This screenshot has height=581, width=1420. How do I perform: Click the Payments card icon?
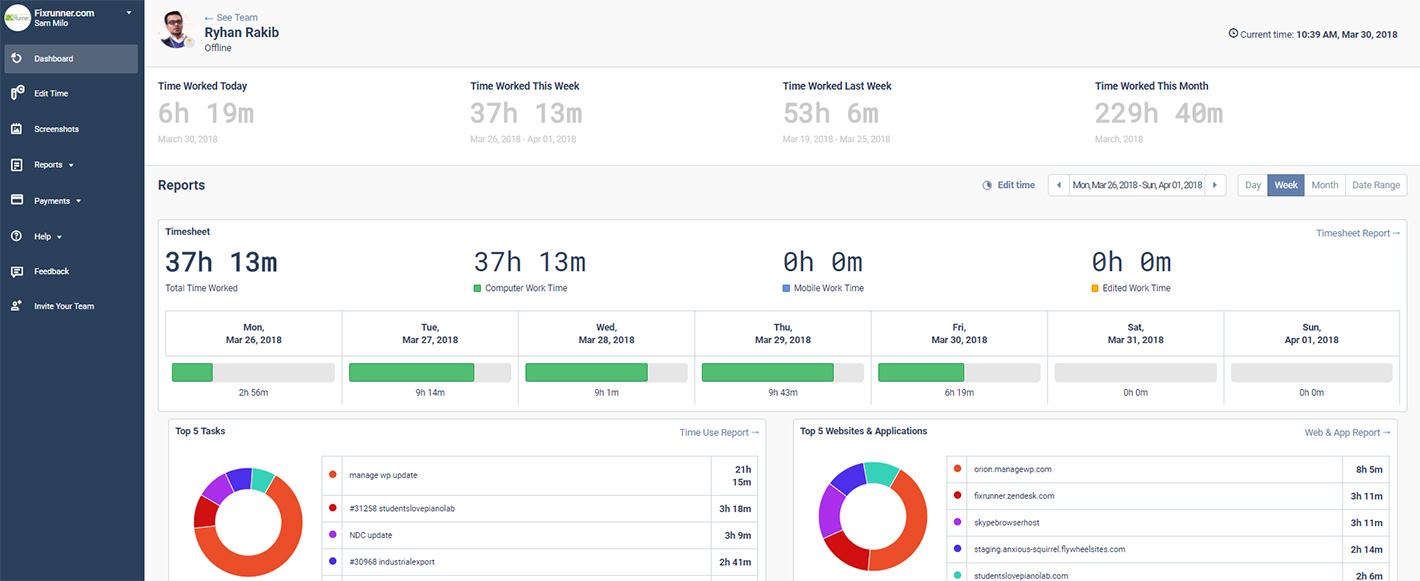17,200
